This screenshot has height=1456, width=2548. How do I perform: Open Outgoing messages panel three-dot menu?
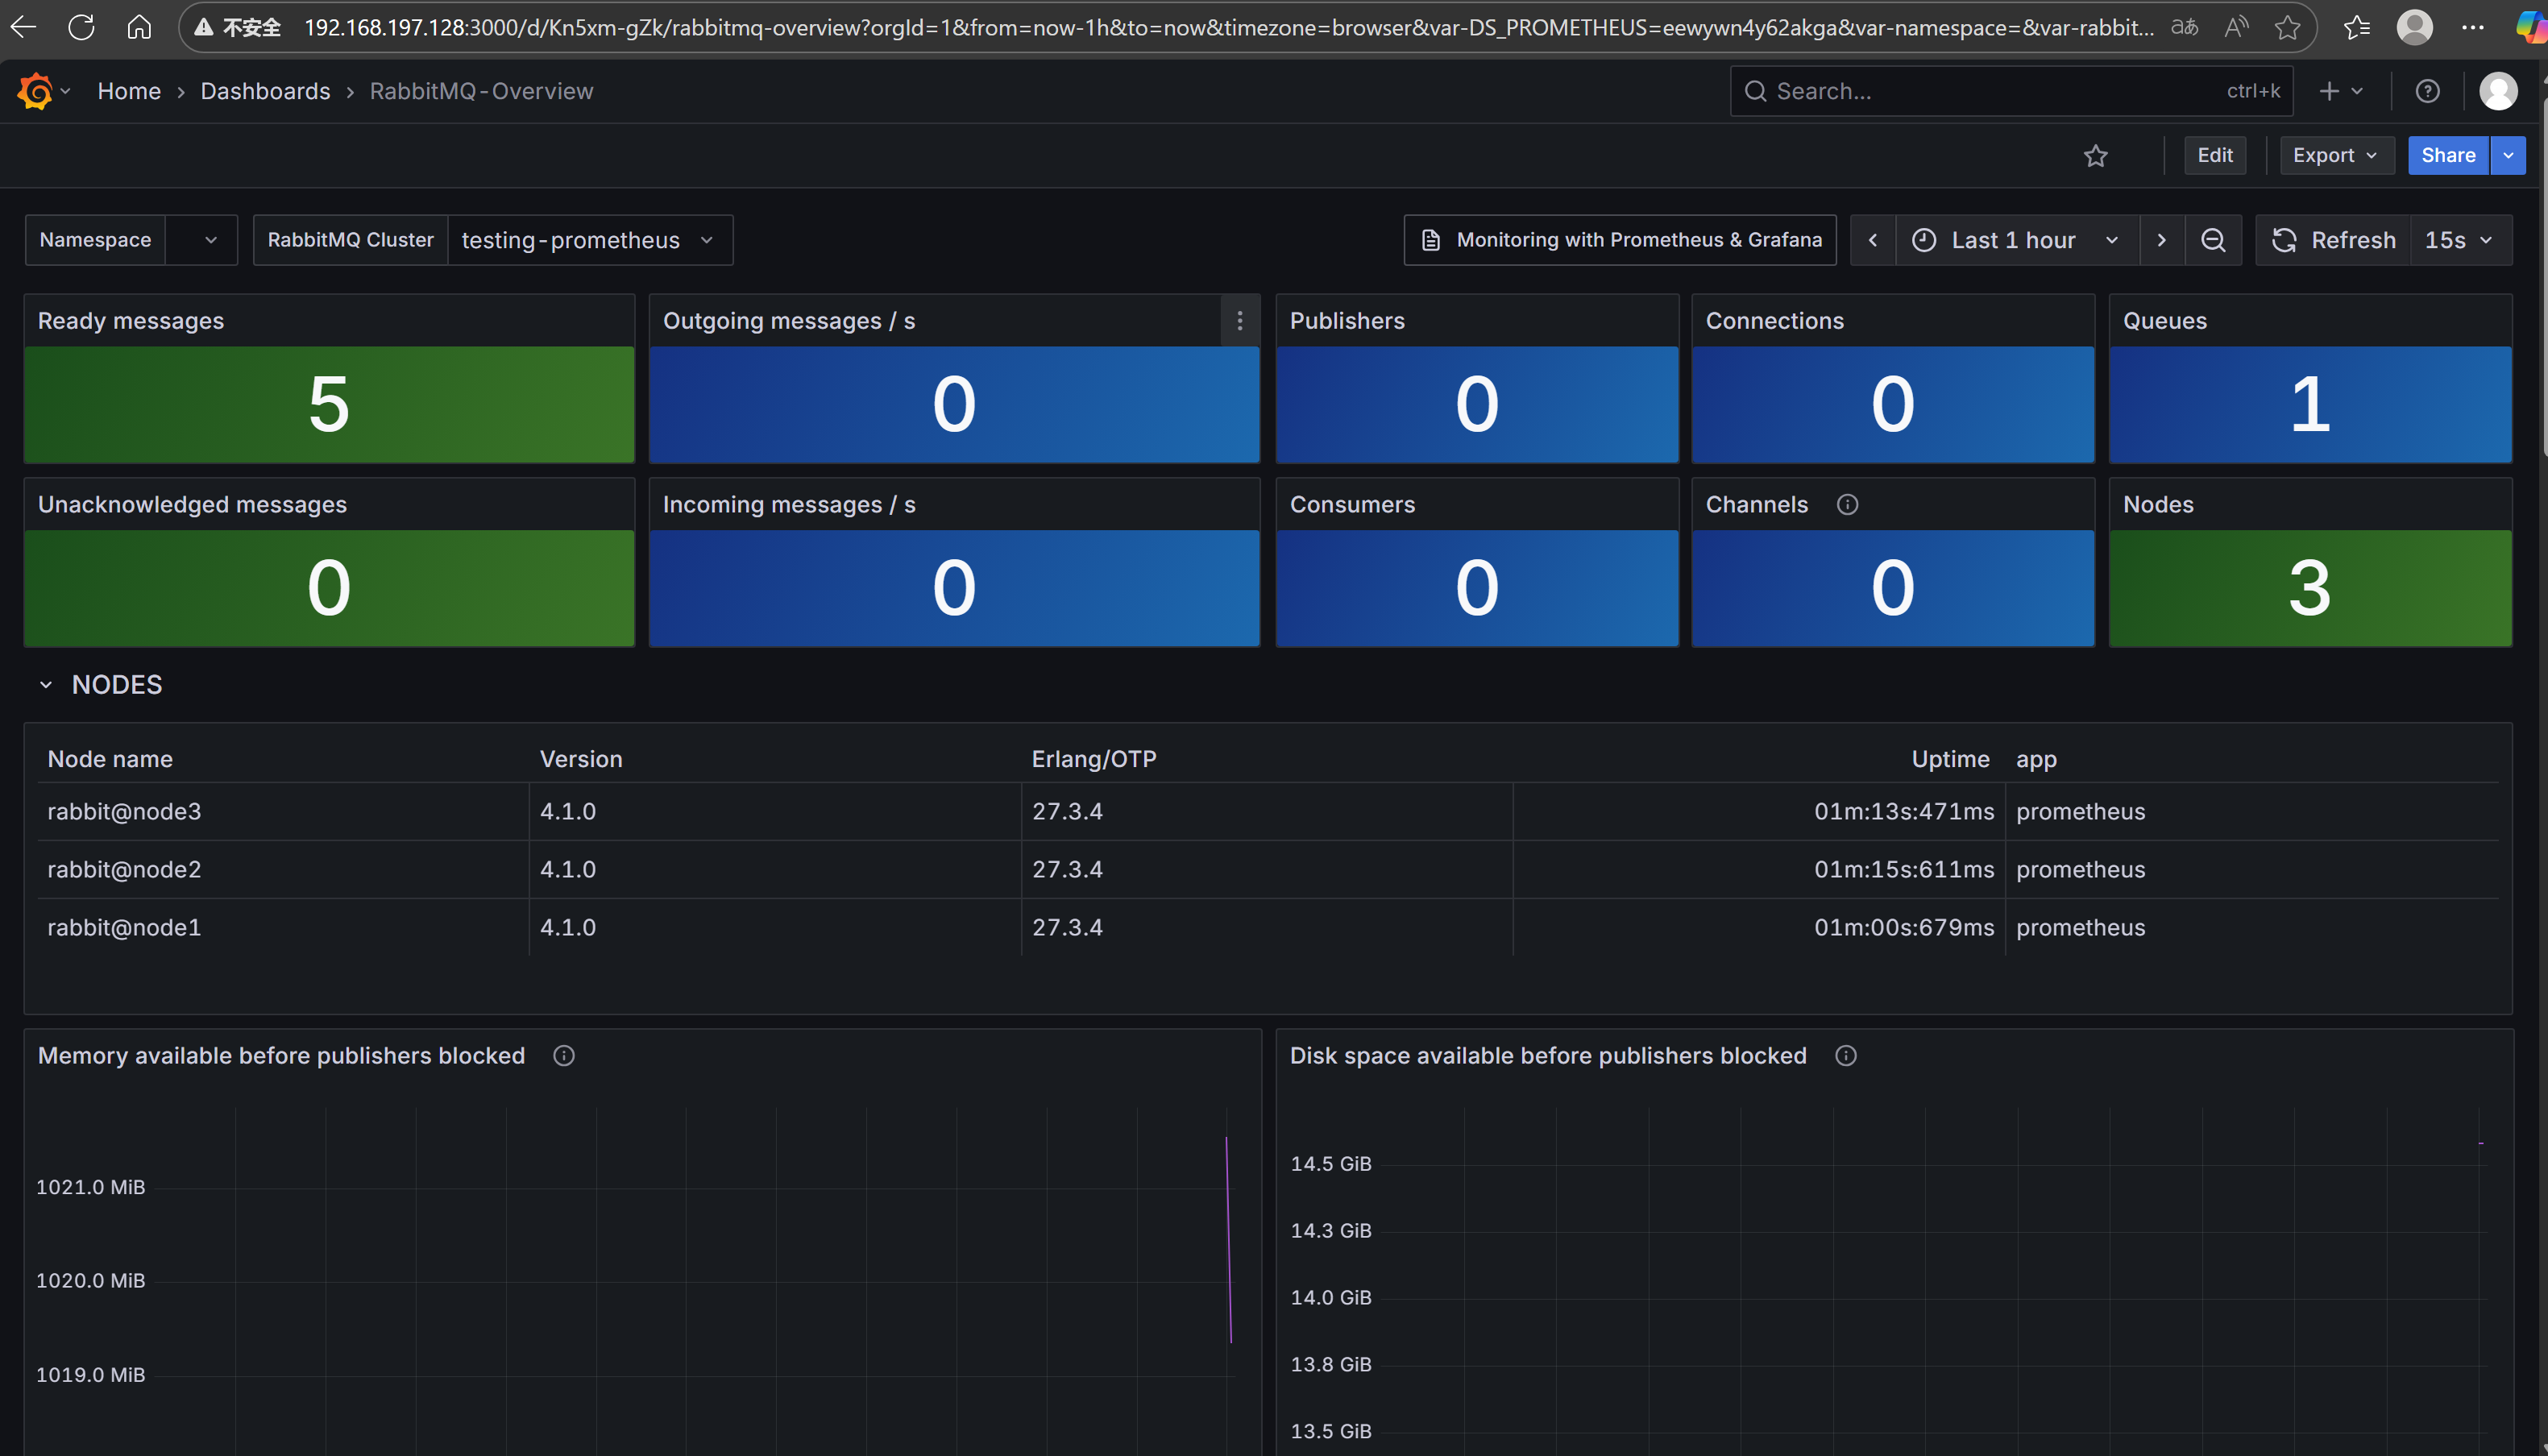[1240, 321]
